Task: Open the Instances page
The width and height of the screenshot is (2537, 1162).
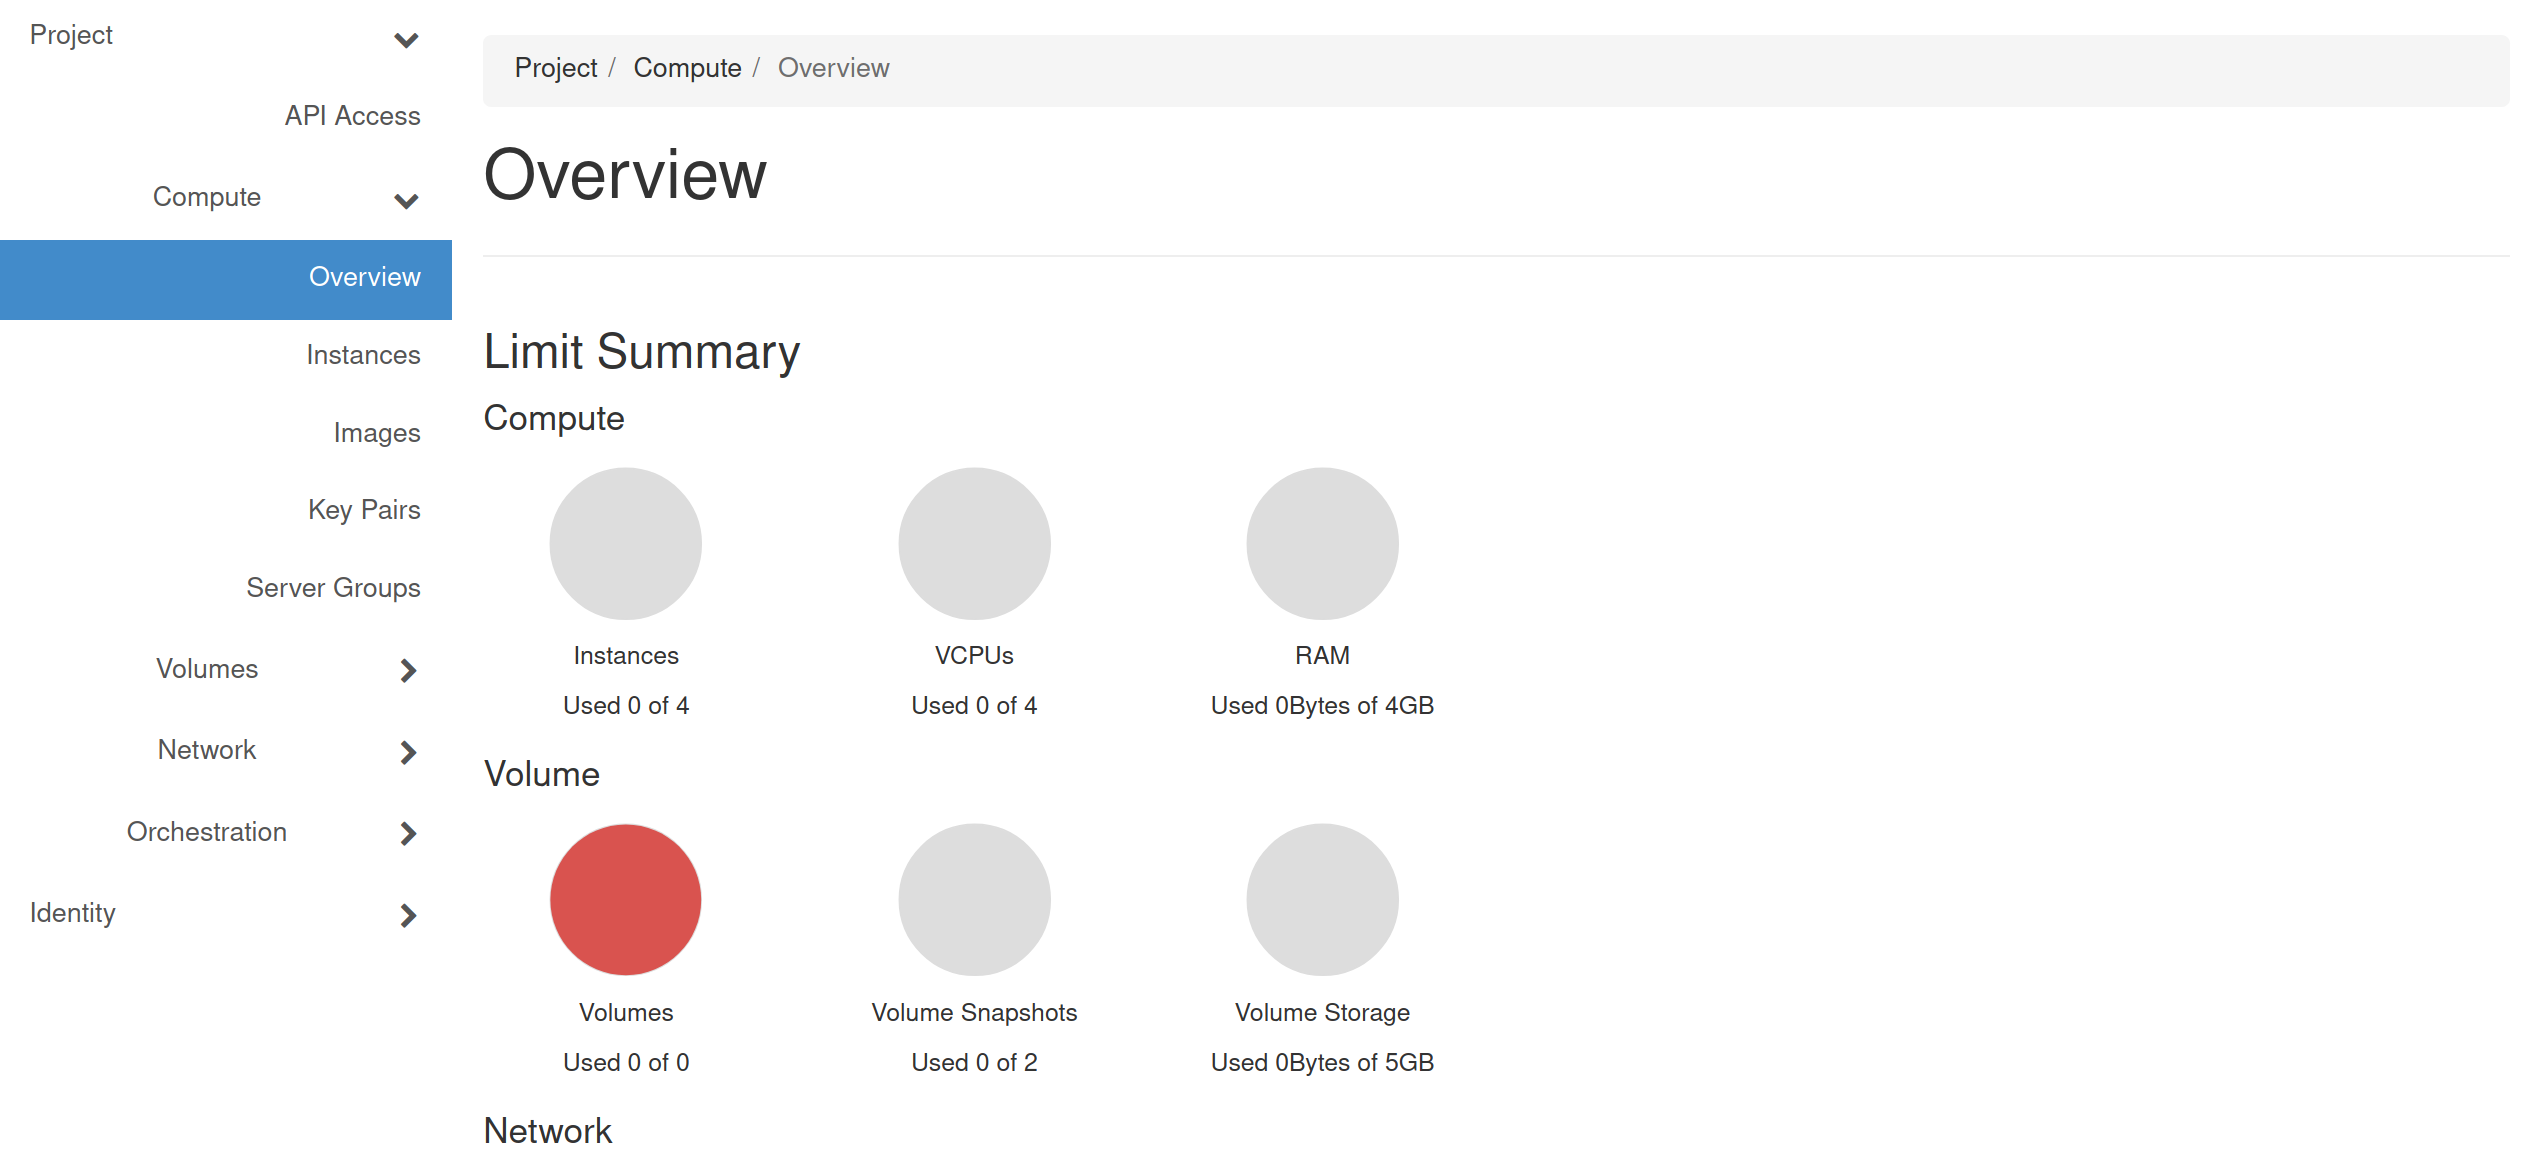Action: coord(363,354)
